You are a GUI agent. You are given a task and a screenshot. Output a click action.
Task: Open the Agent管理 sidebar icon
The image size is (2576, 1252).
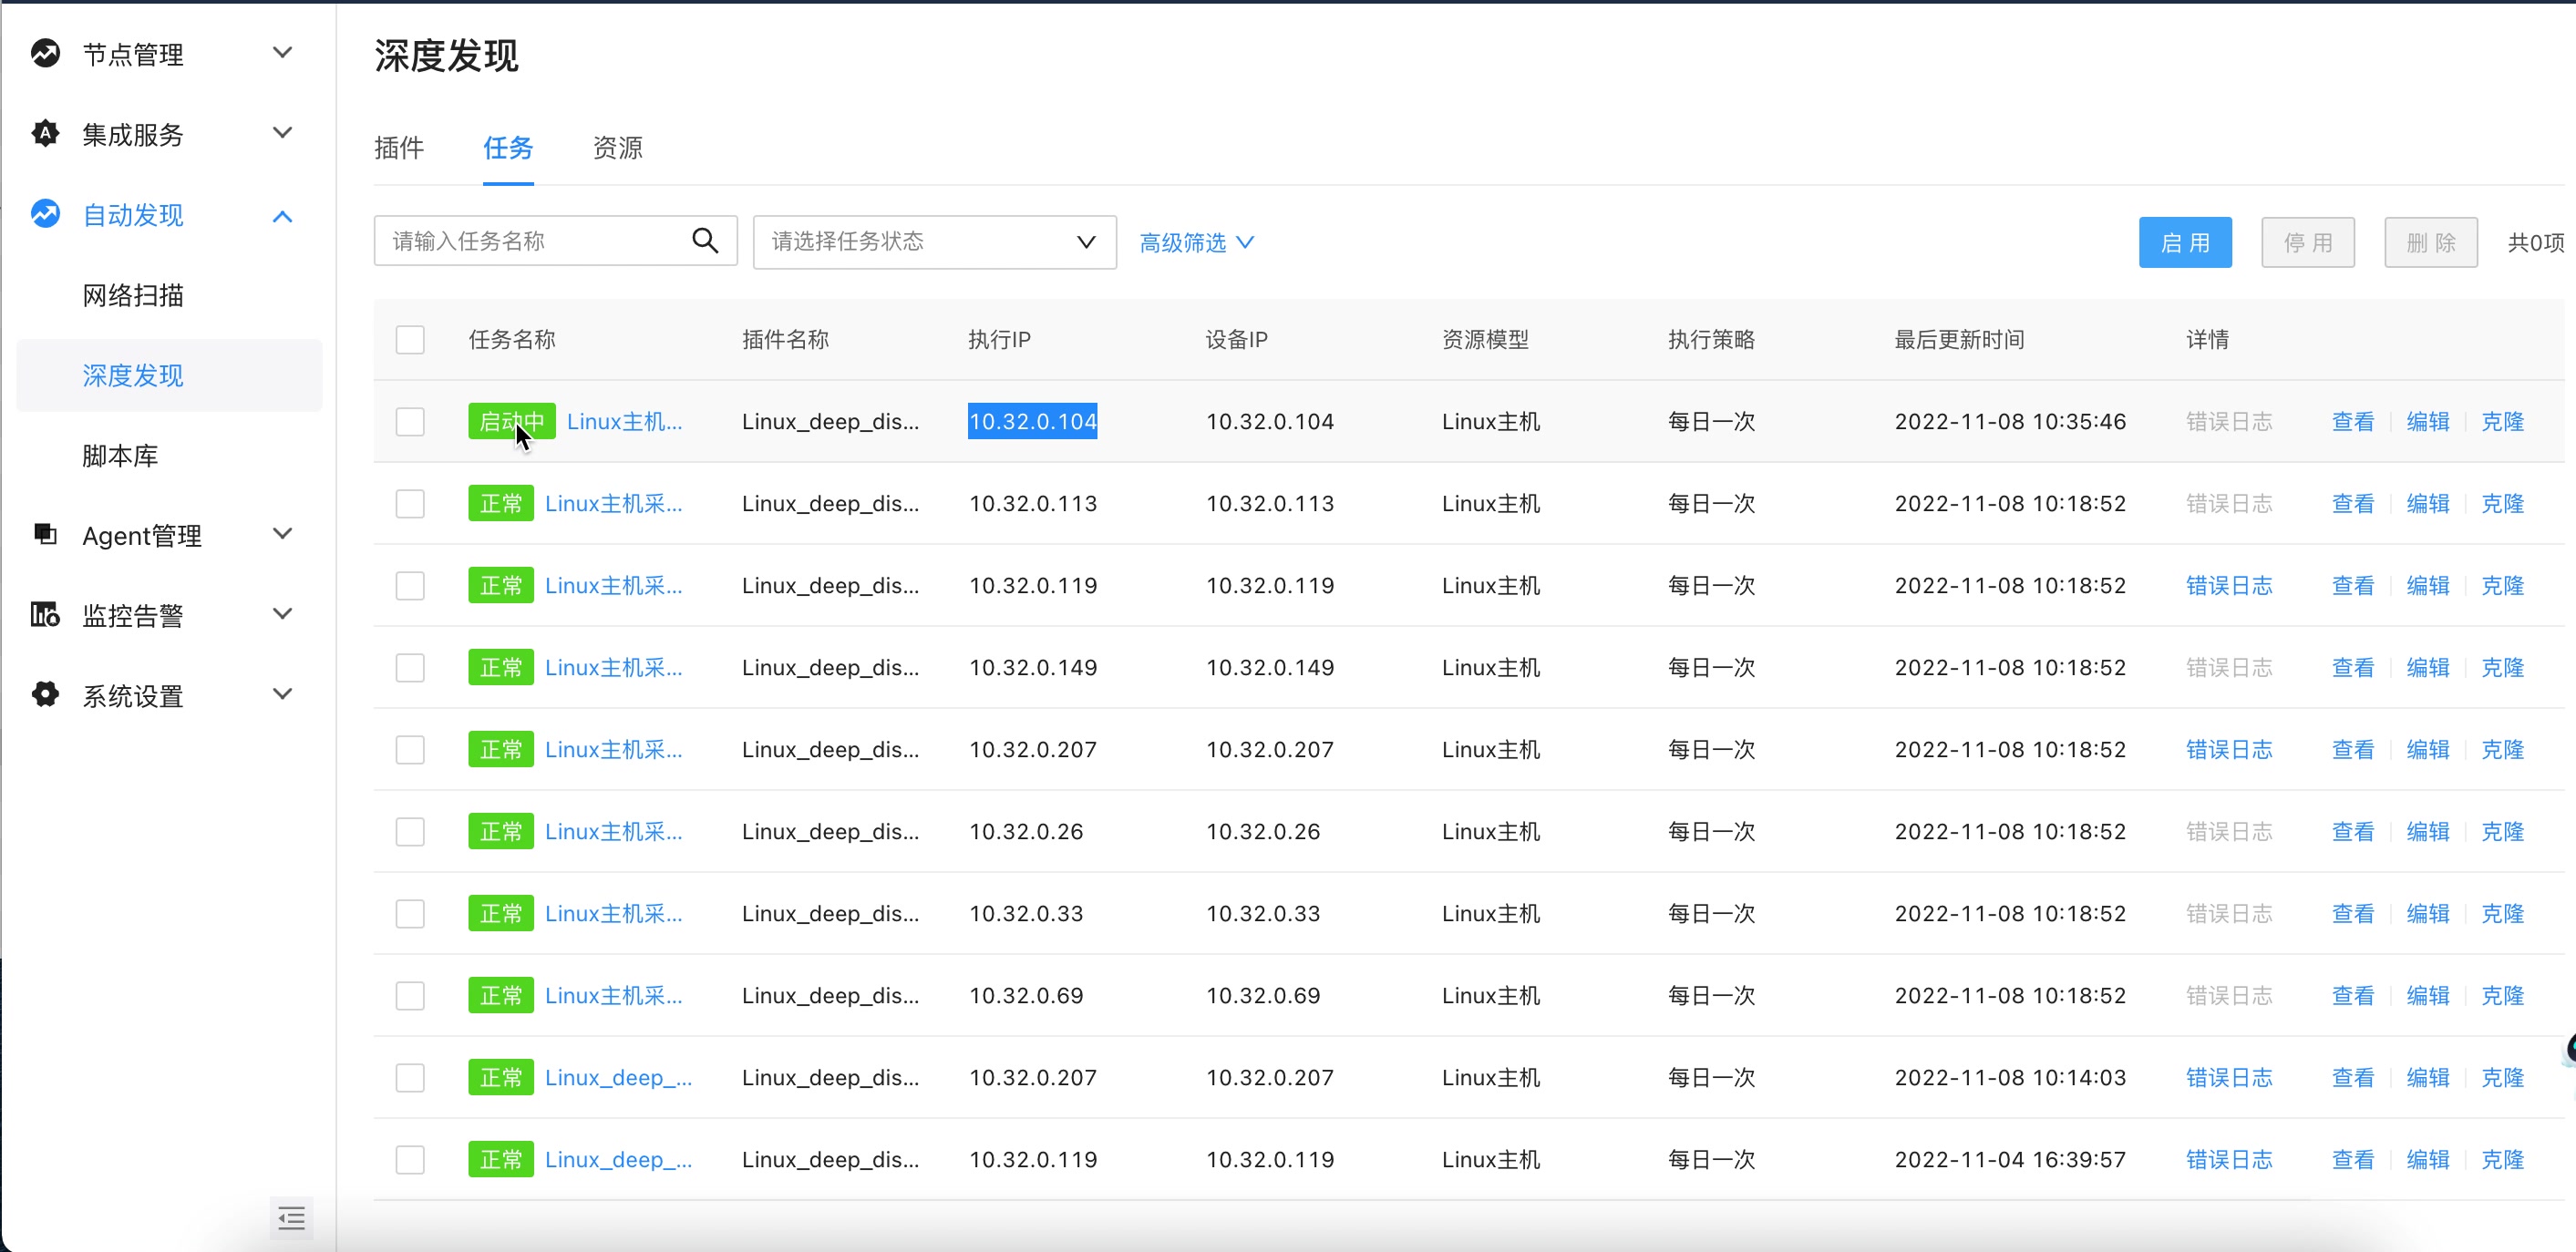point(45,535)
